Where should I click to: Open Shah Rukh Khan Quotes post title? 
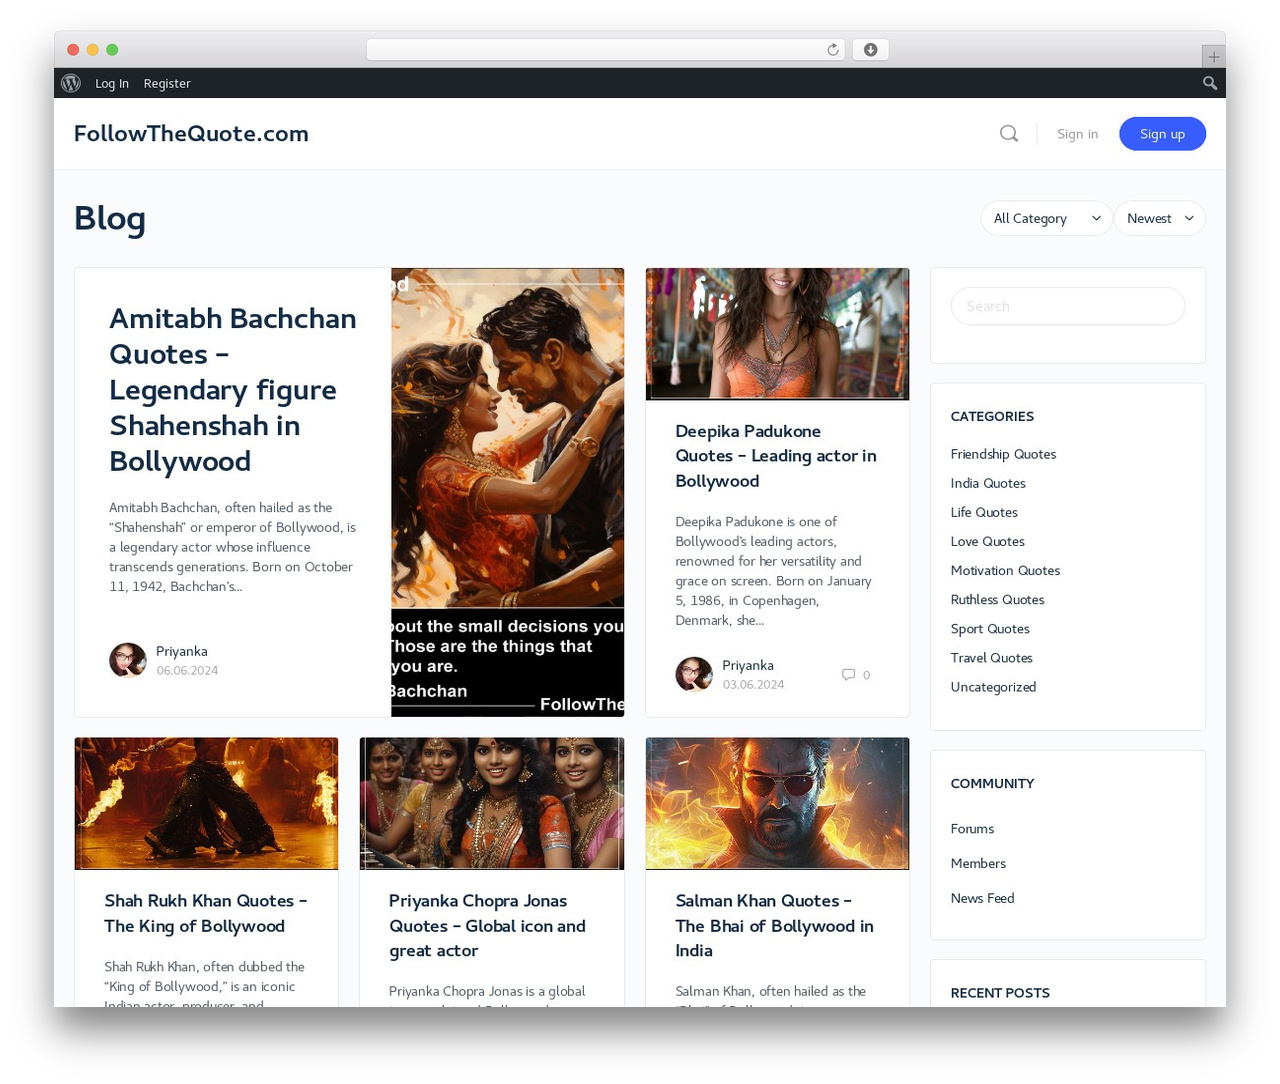point(206,914)
